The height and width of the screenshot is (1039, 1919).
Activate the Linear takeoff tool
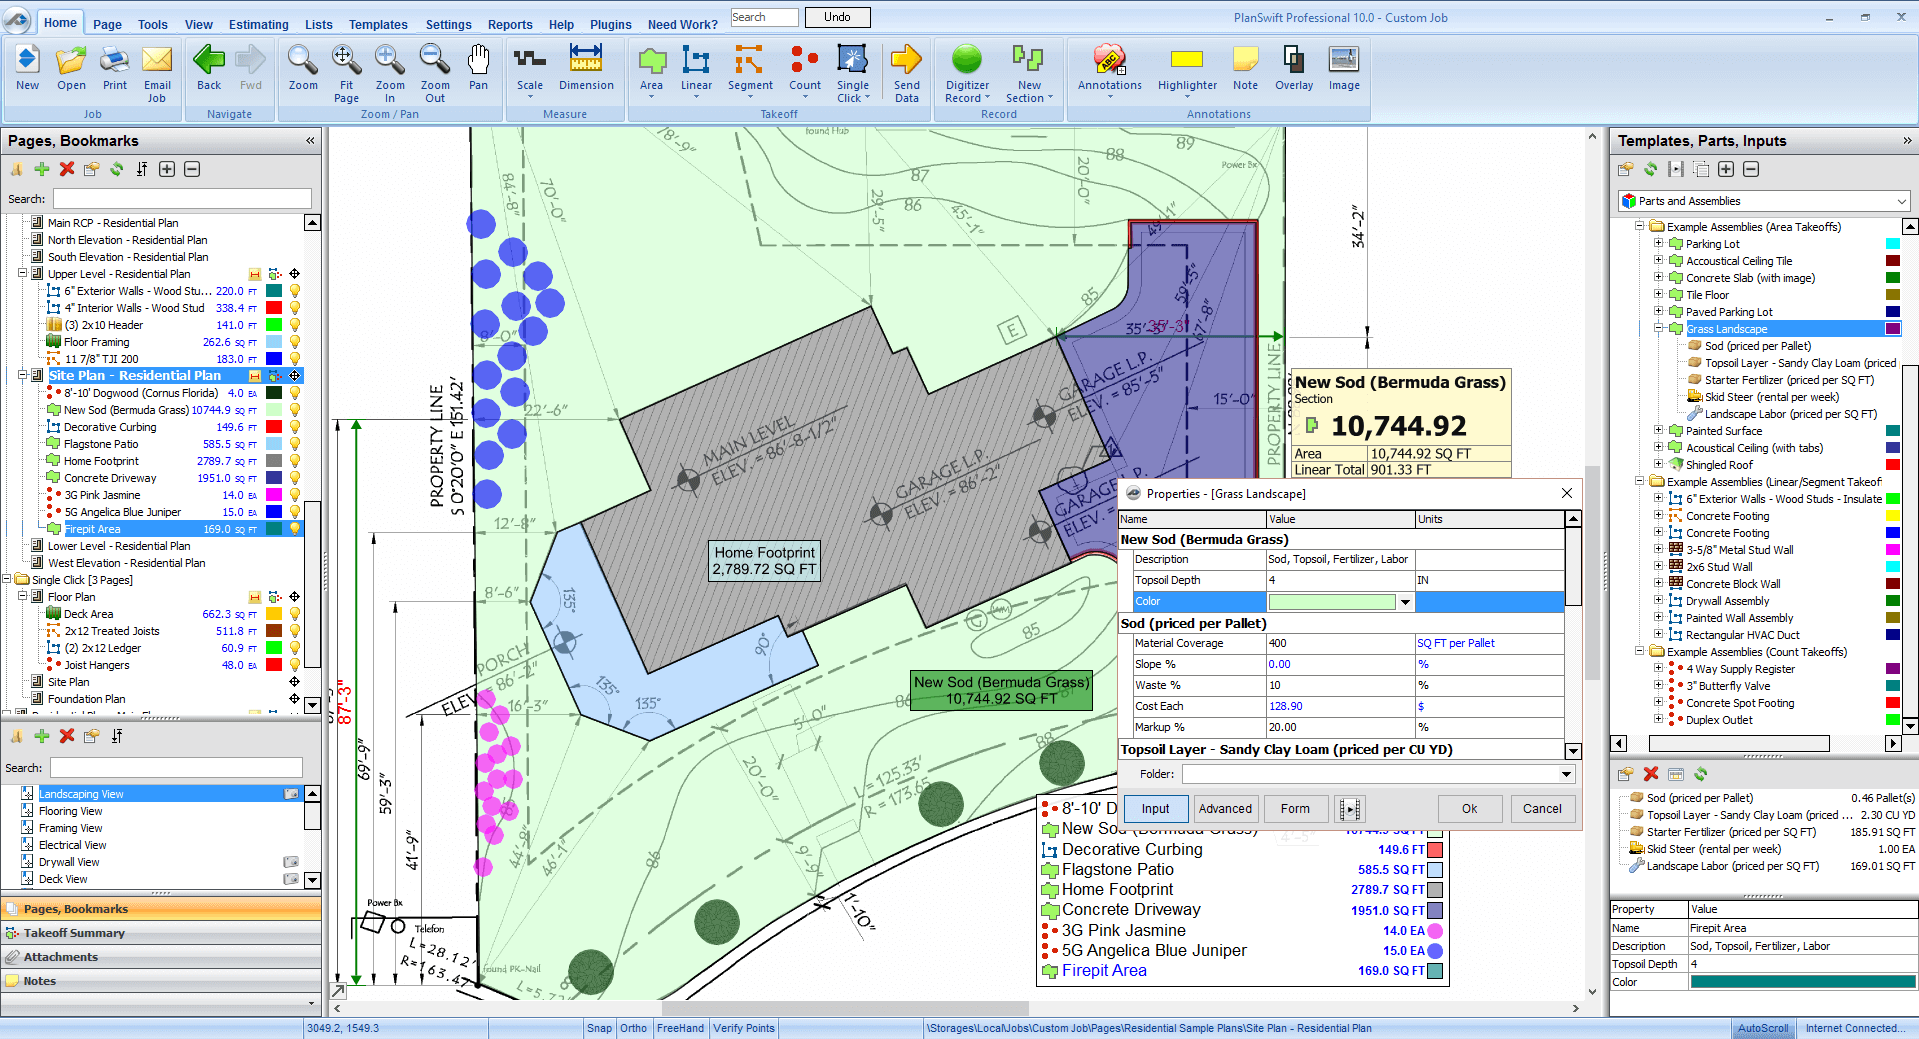pos(695,70)
